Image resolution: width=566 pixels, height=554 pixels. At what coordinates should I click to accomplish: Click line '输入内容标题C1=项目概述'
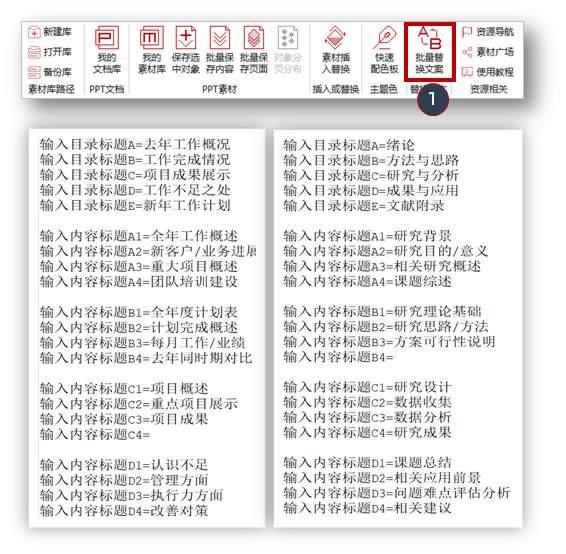pos(124,388)
